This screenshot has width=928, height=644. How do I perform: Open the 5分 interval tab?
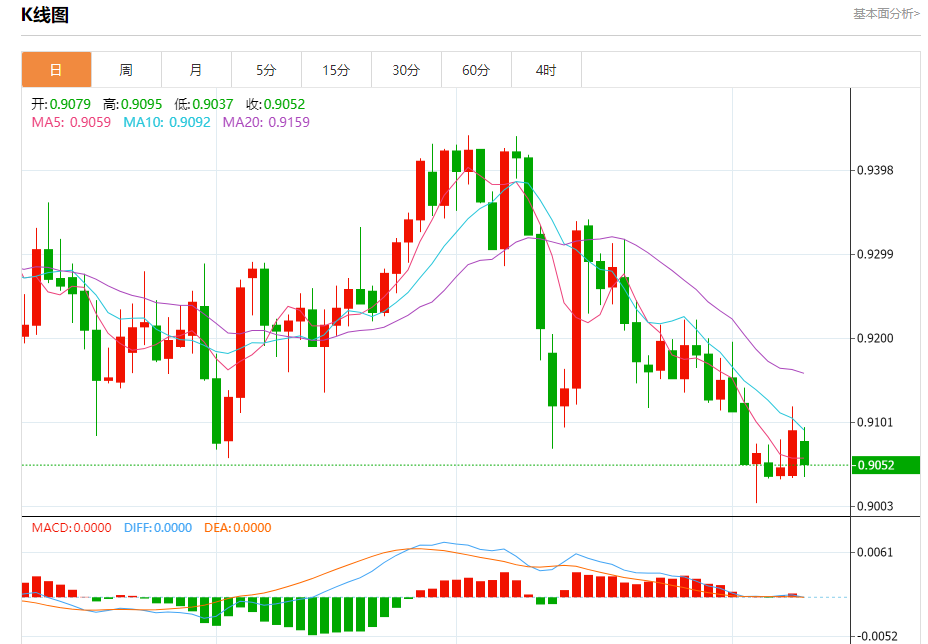pyautogui.click(x=266, y=70)
